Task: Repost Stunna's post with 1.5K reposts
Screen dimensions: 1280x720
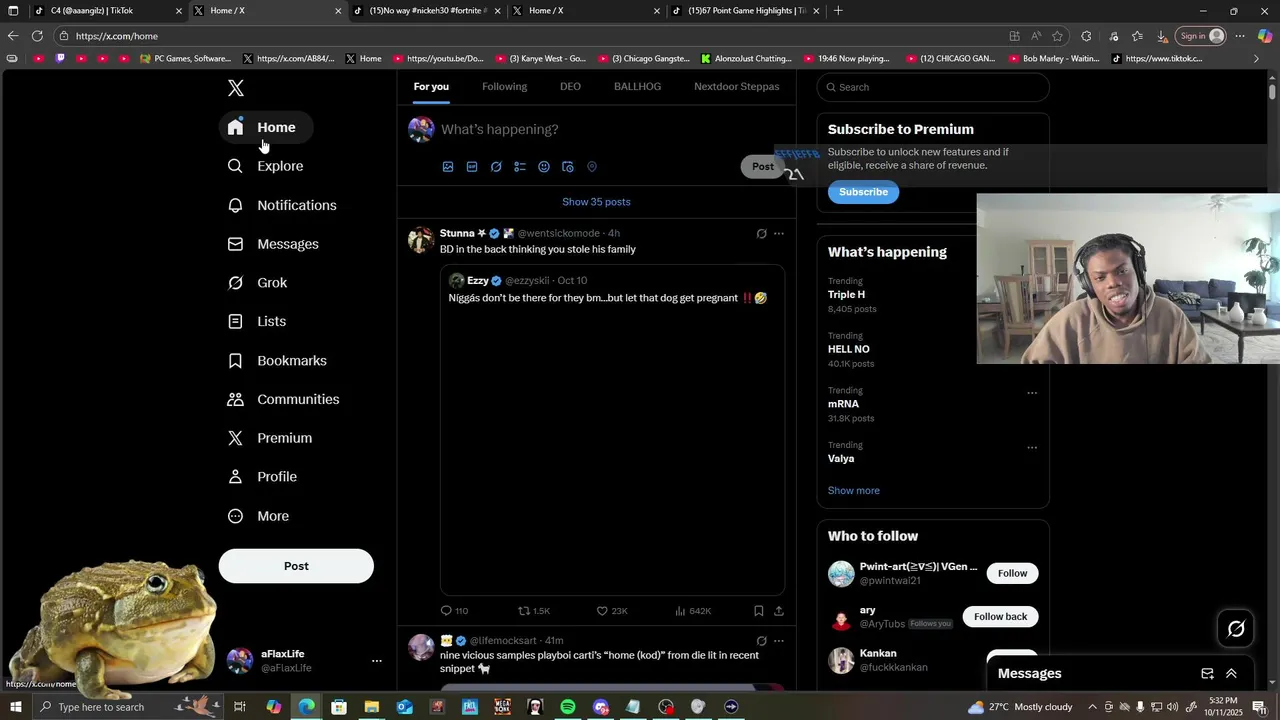Action: point(534,611)
